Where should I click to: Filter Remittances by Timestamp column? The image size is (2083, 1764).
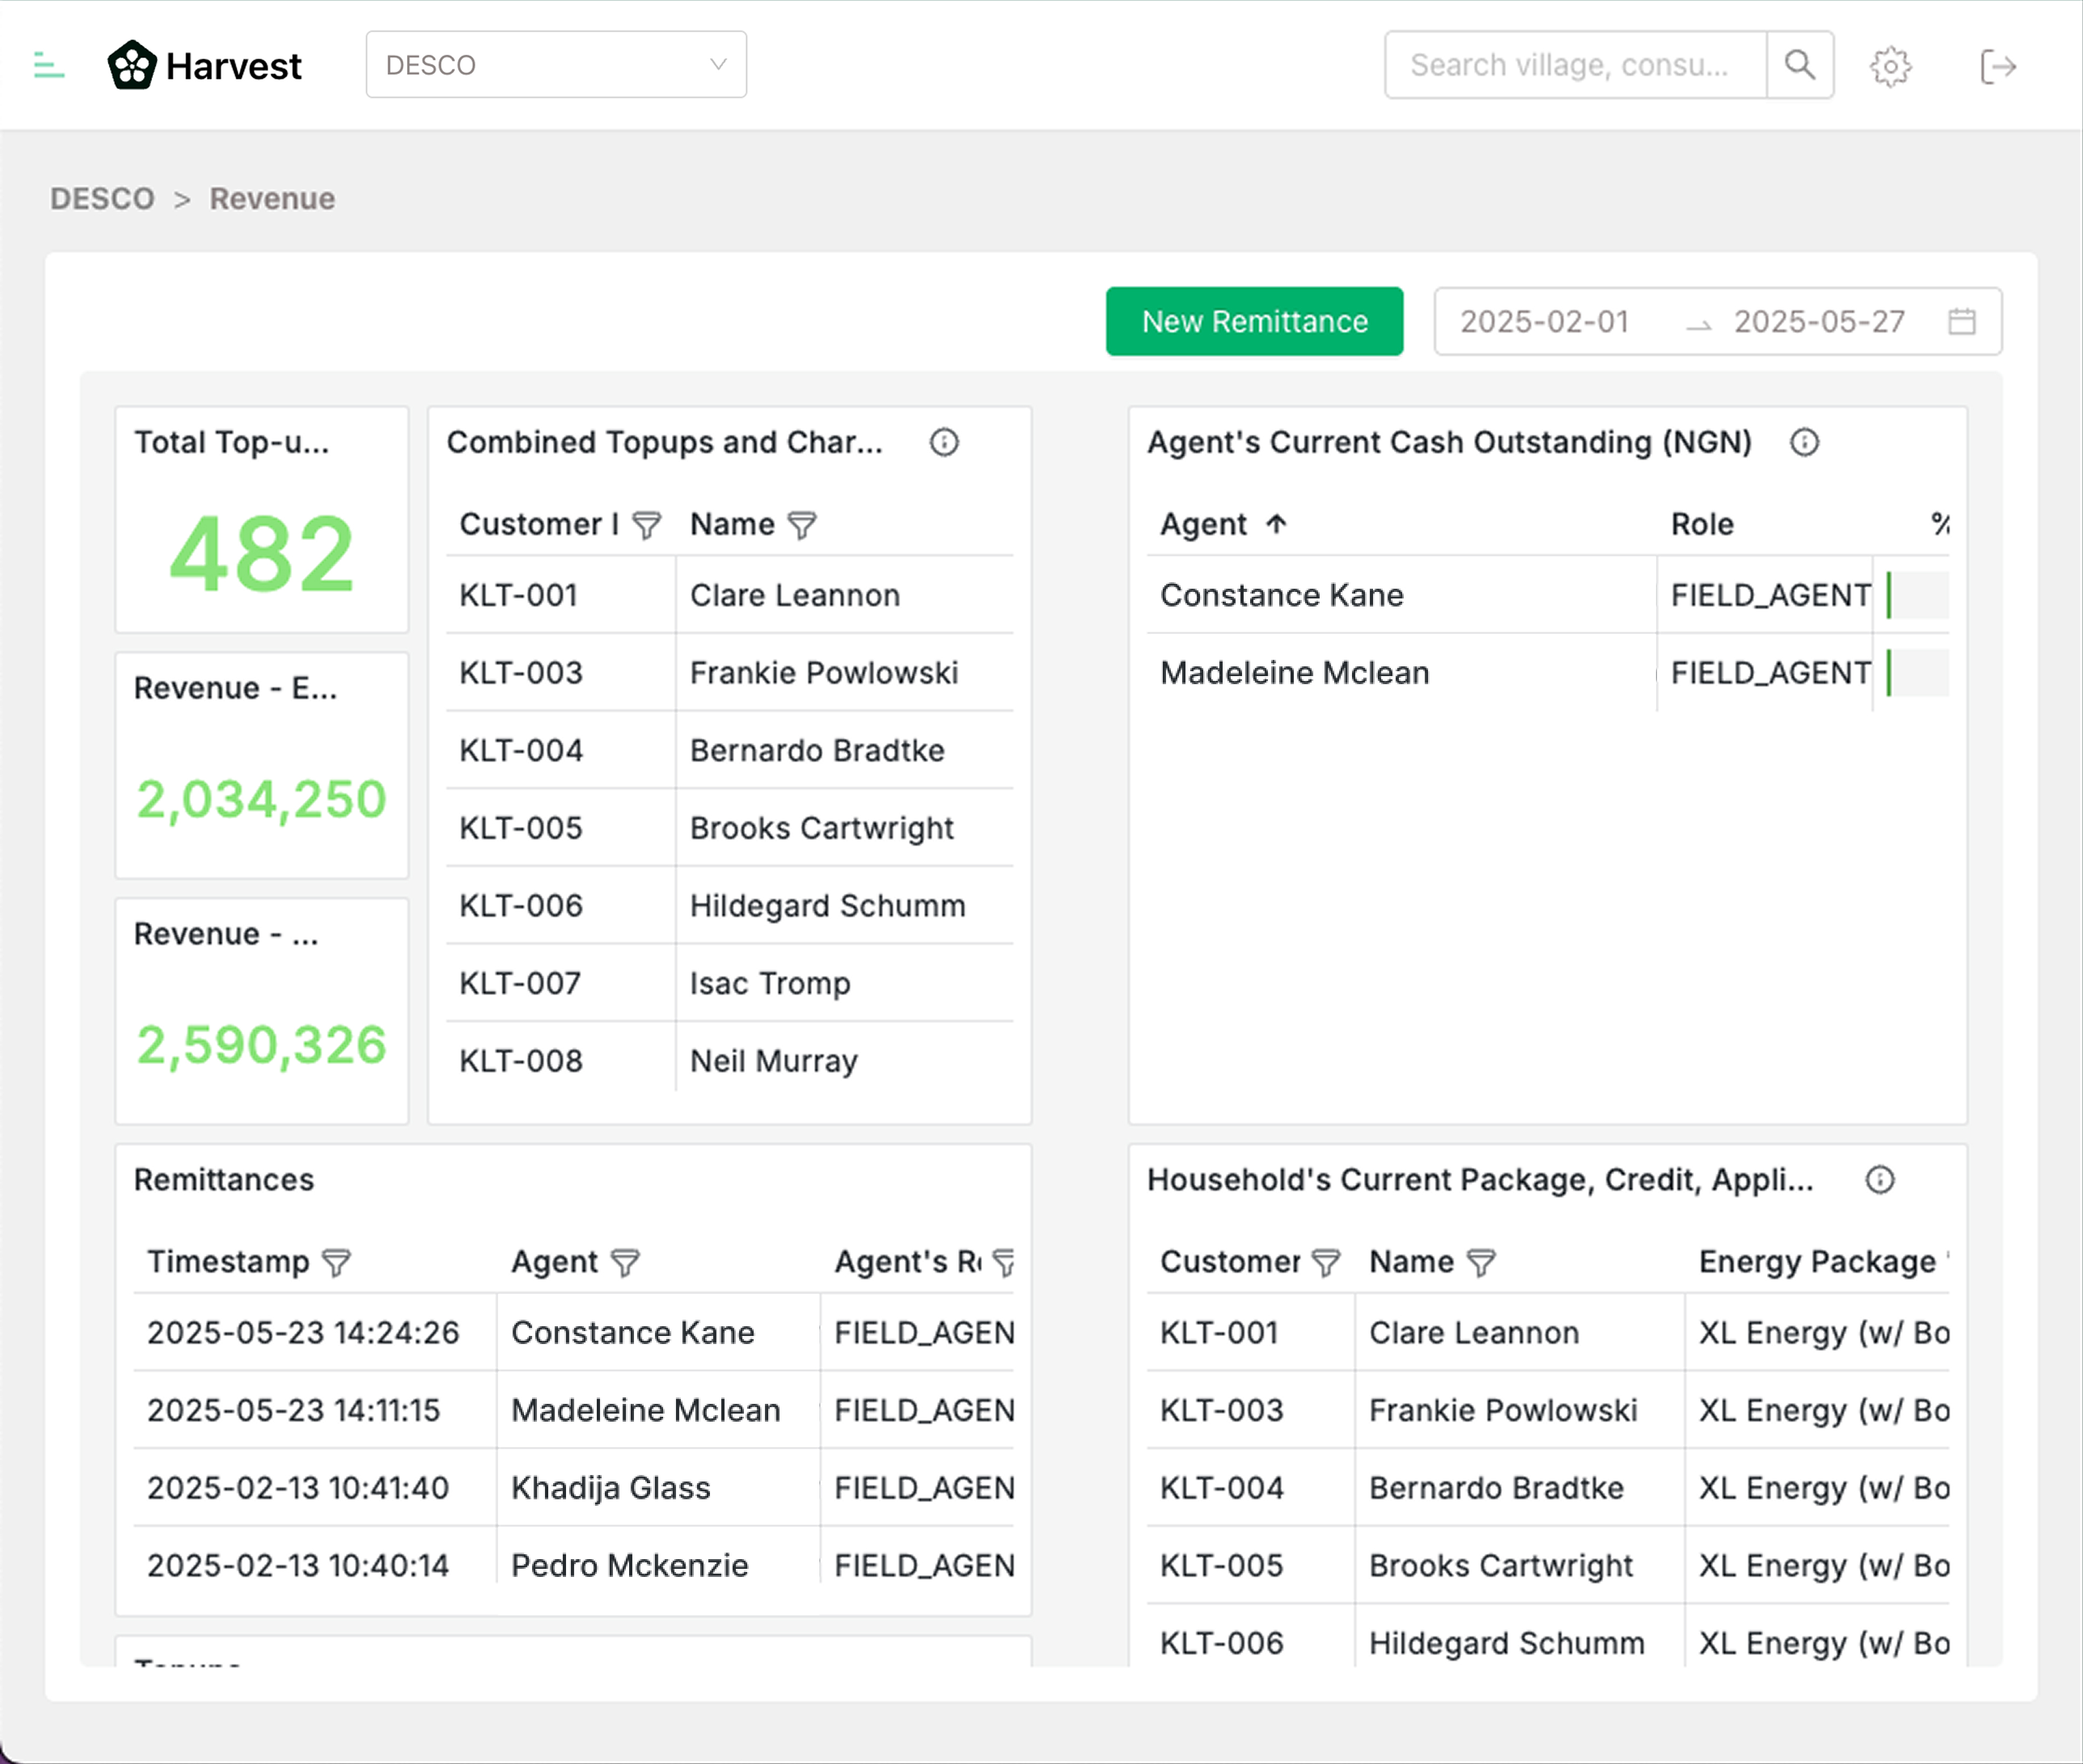coord(336,1263)
